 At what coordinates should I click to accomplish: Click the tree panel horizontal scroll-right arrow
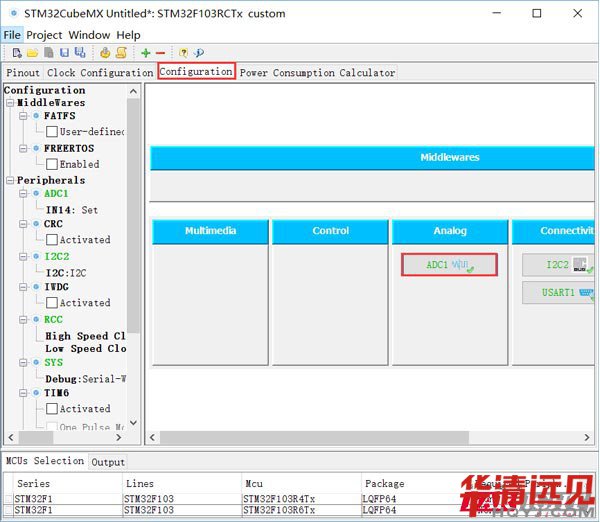click(119, 437)
